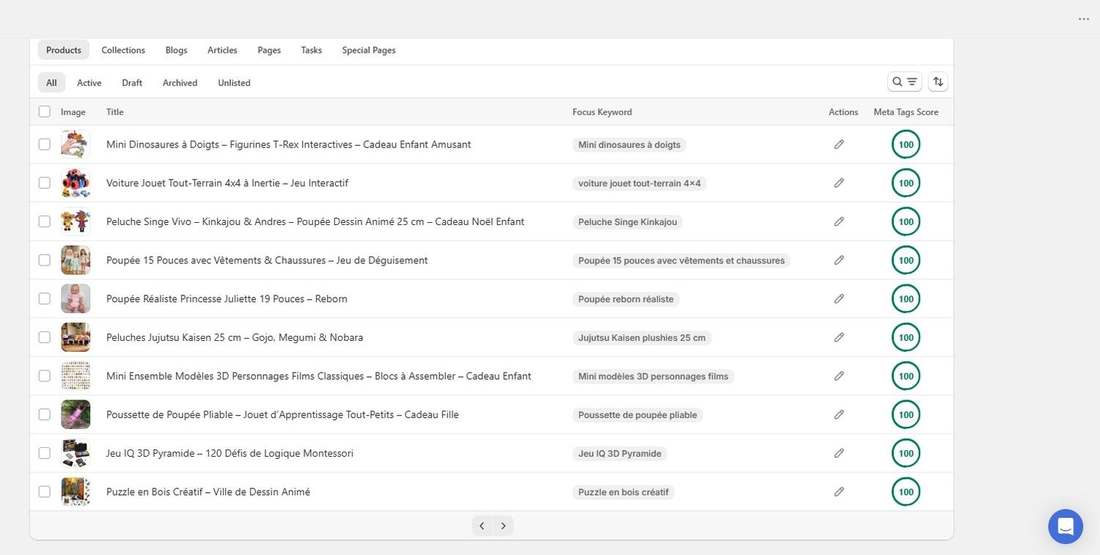
Task: Switch to the Blogs tab
Action: point(176,51)
